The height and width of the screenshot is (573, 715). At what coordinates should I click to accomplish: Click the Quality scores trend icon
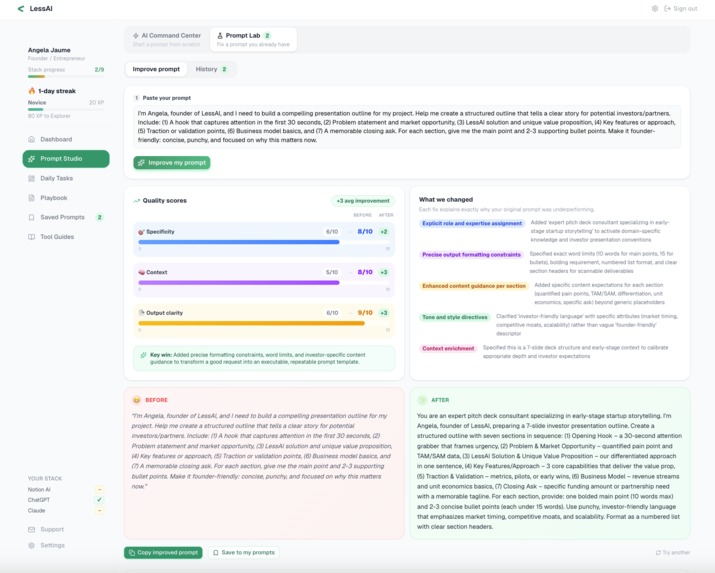tap(136, 201)
